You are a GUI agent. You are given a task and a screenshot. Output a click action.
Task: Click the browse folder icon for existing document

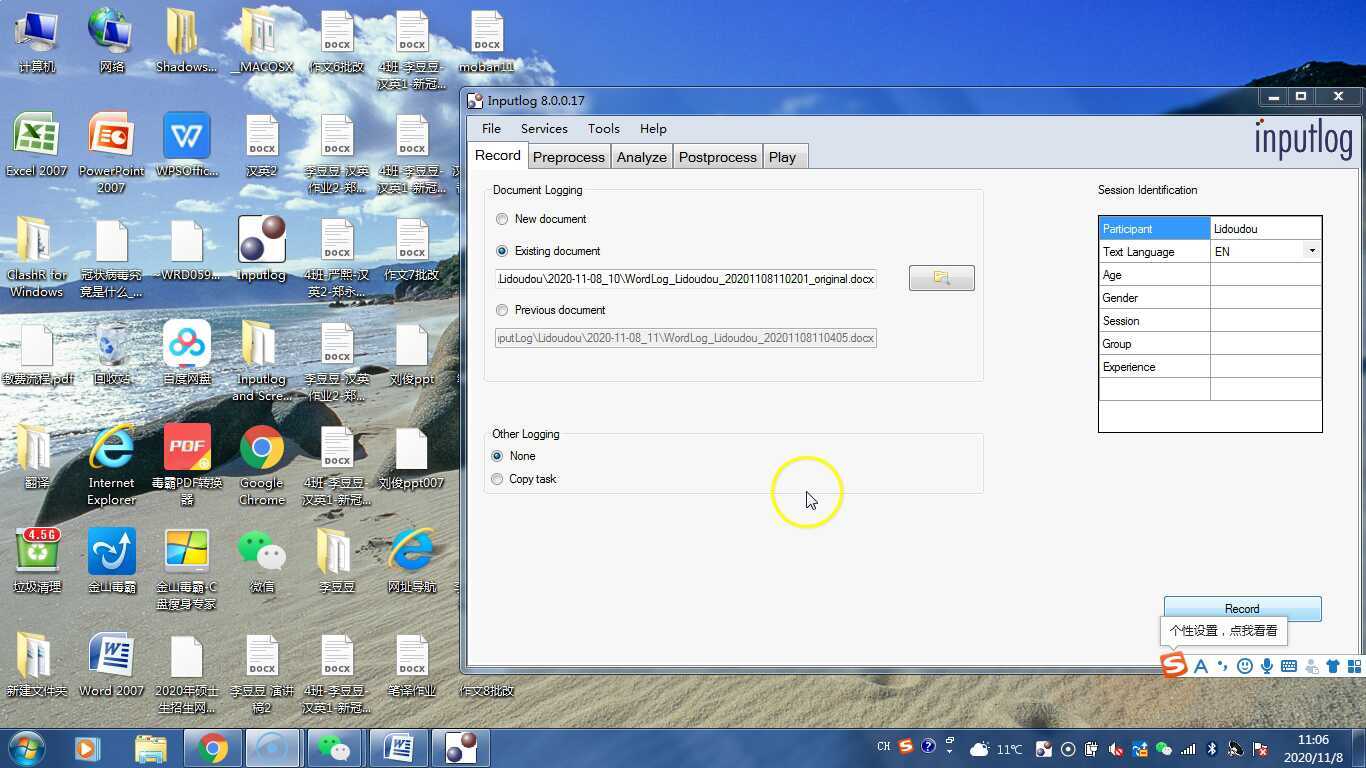tap(941, 278)
